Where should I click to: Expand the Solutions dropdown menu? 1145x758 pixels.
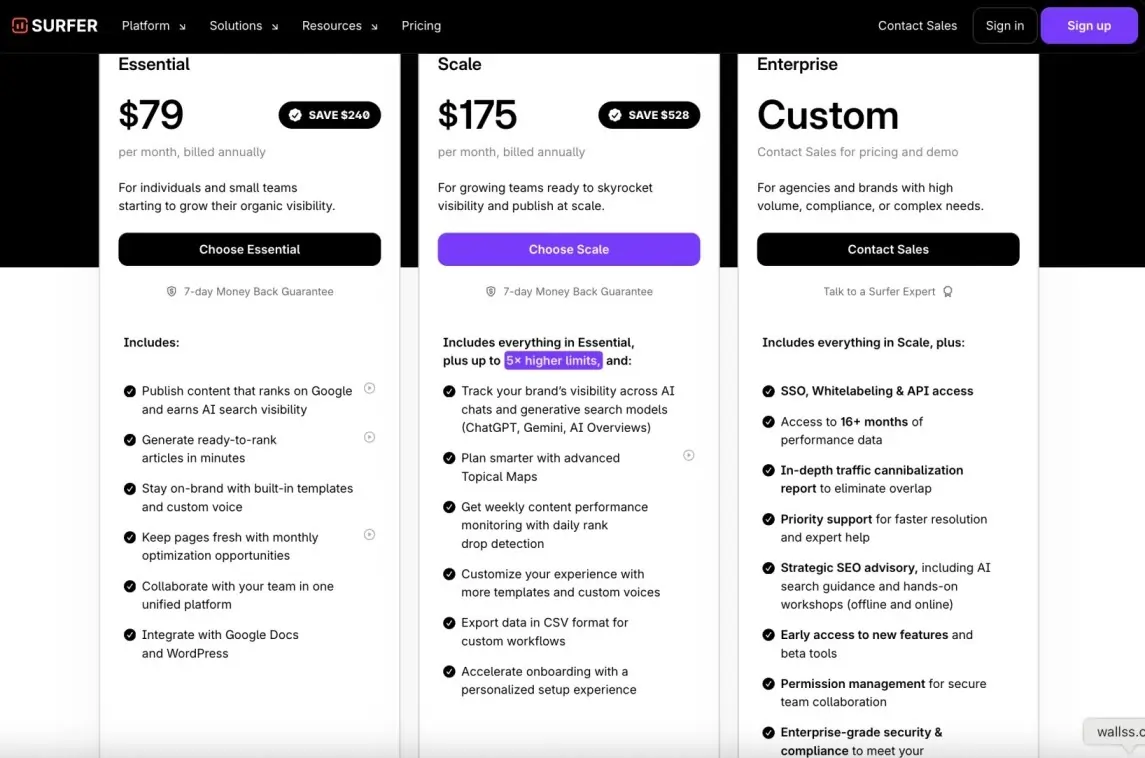coord(244,26)
